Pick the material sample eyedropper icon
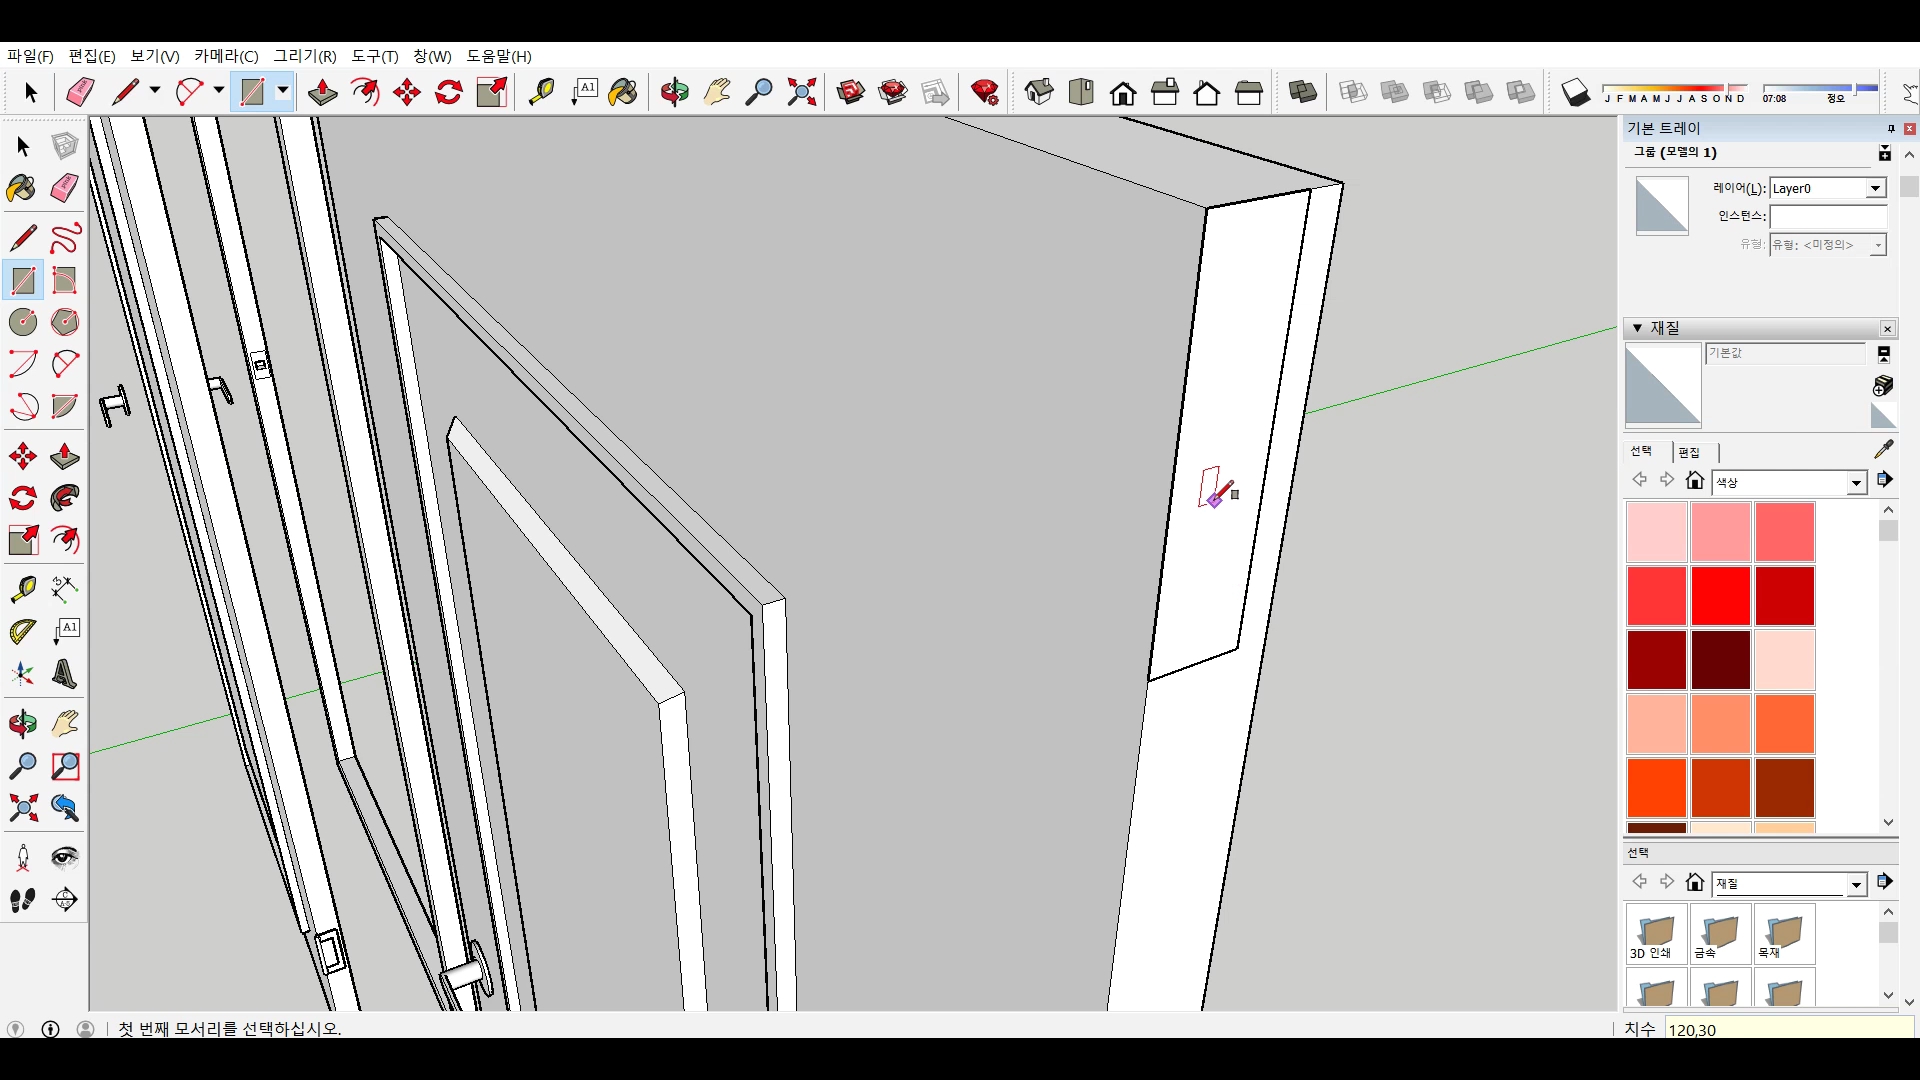 1883,449
